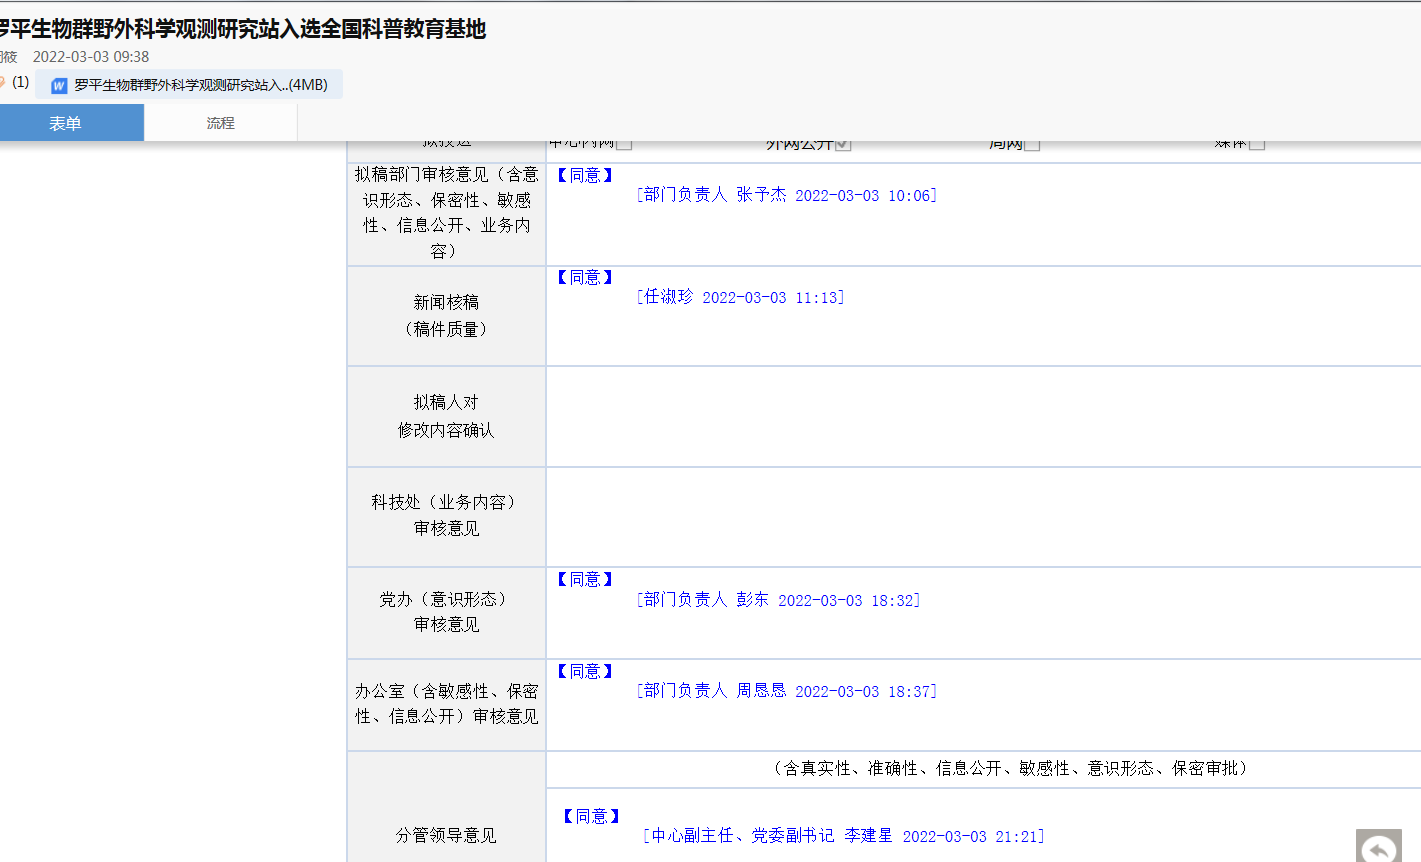Screen dimensions: 1421x862
Task: Click the 分管领导意见 row label
Action: coord(446,835)
